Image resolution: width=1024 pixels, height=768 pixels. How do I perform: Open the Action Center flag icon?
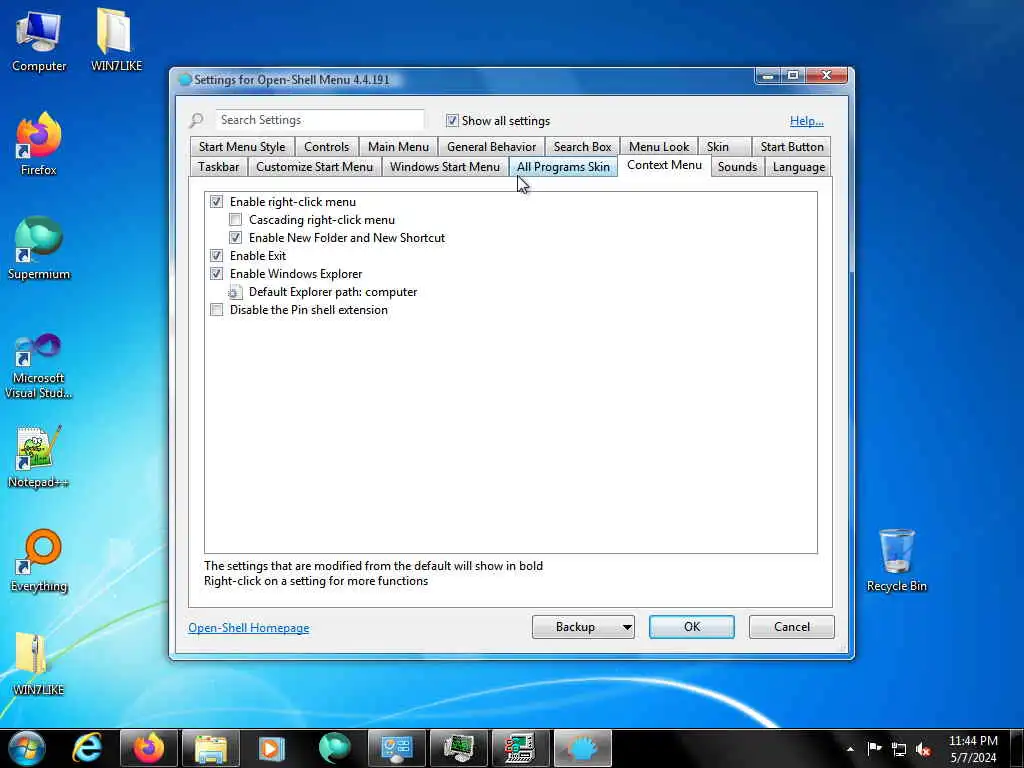874,749
